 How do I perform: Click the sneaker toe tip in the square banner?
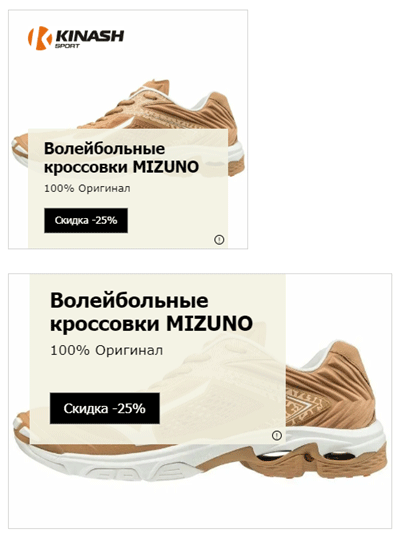(x=19, y=147)
